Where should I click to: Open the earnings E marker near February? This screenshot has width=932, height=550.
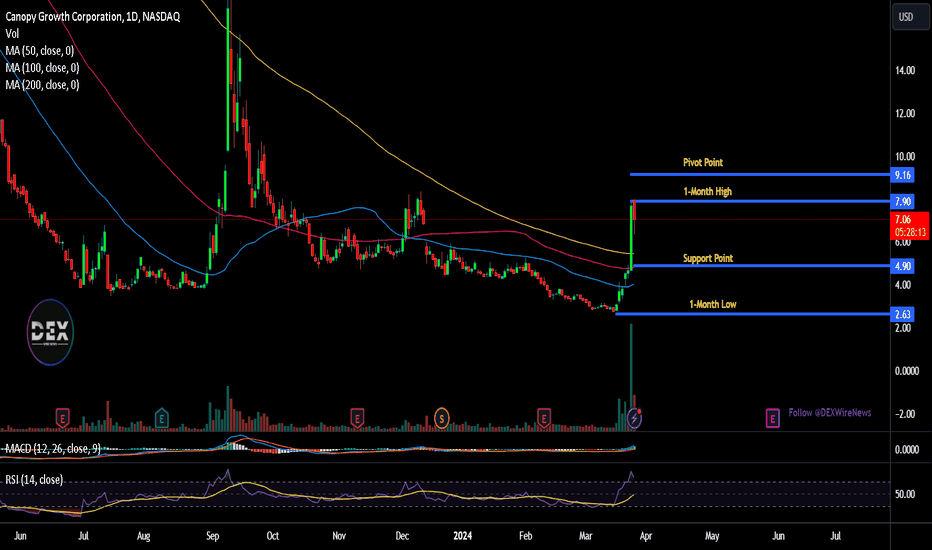click(543, 418)
